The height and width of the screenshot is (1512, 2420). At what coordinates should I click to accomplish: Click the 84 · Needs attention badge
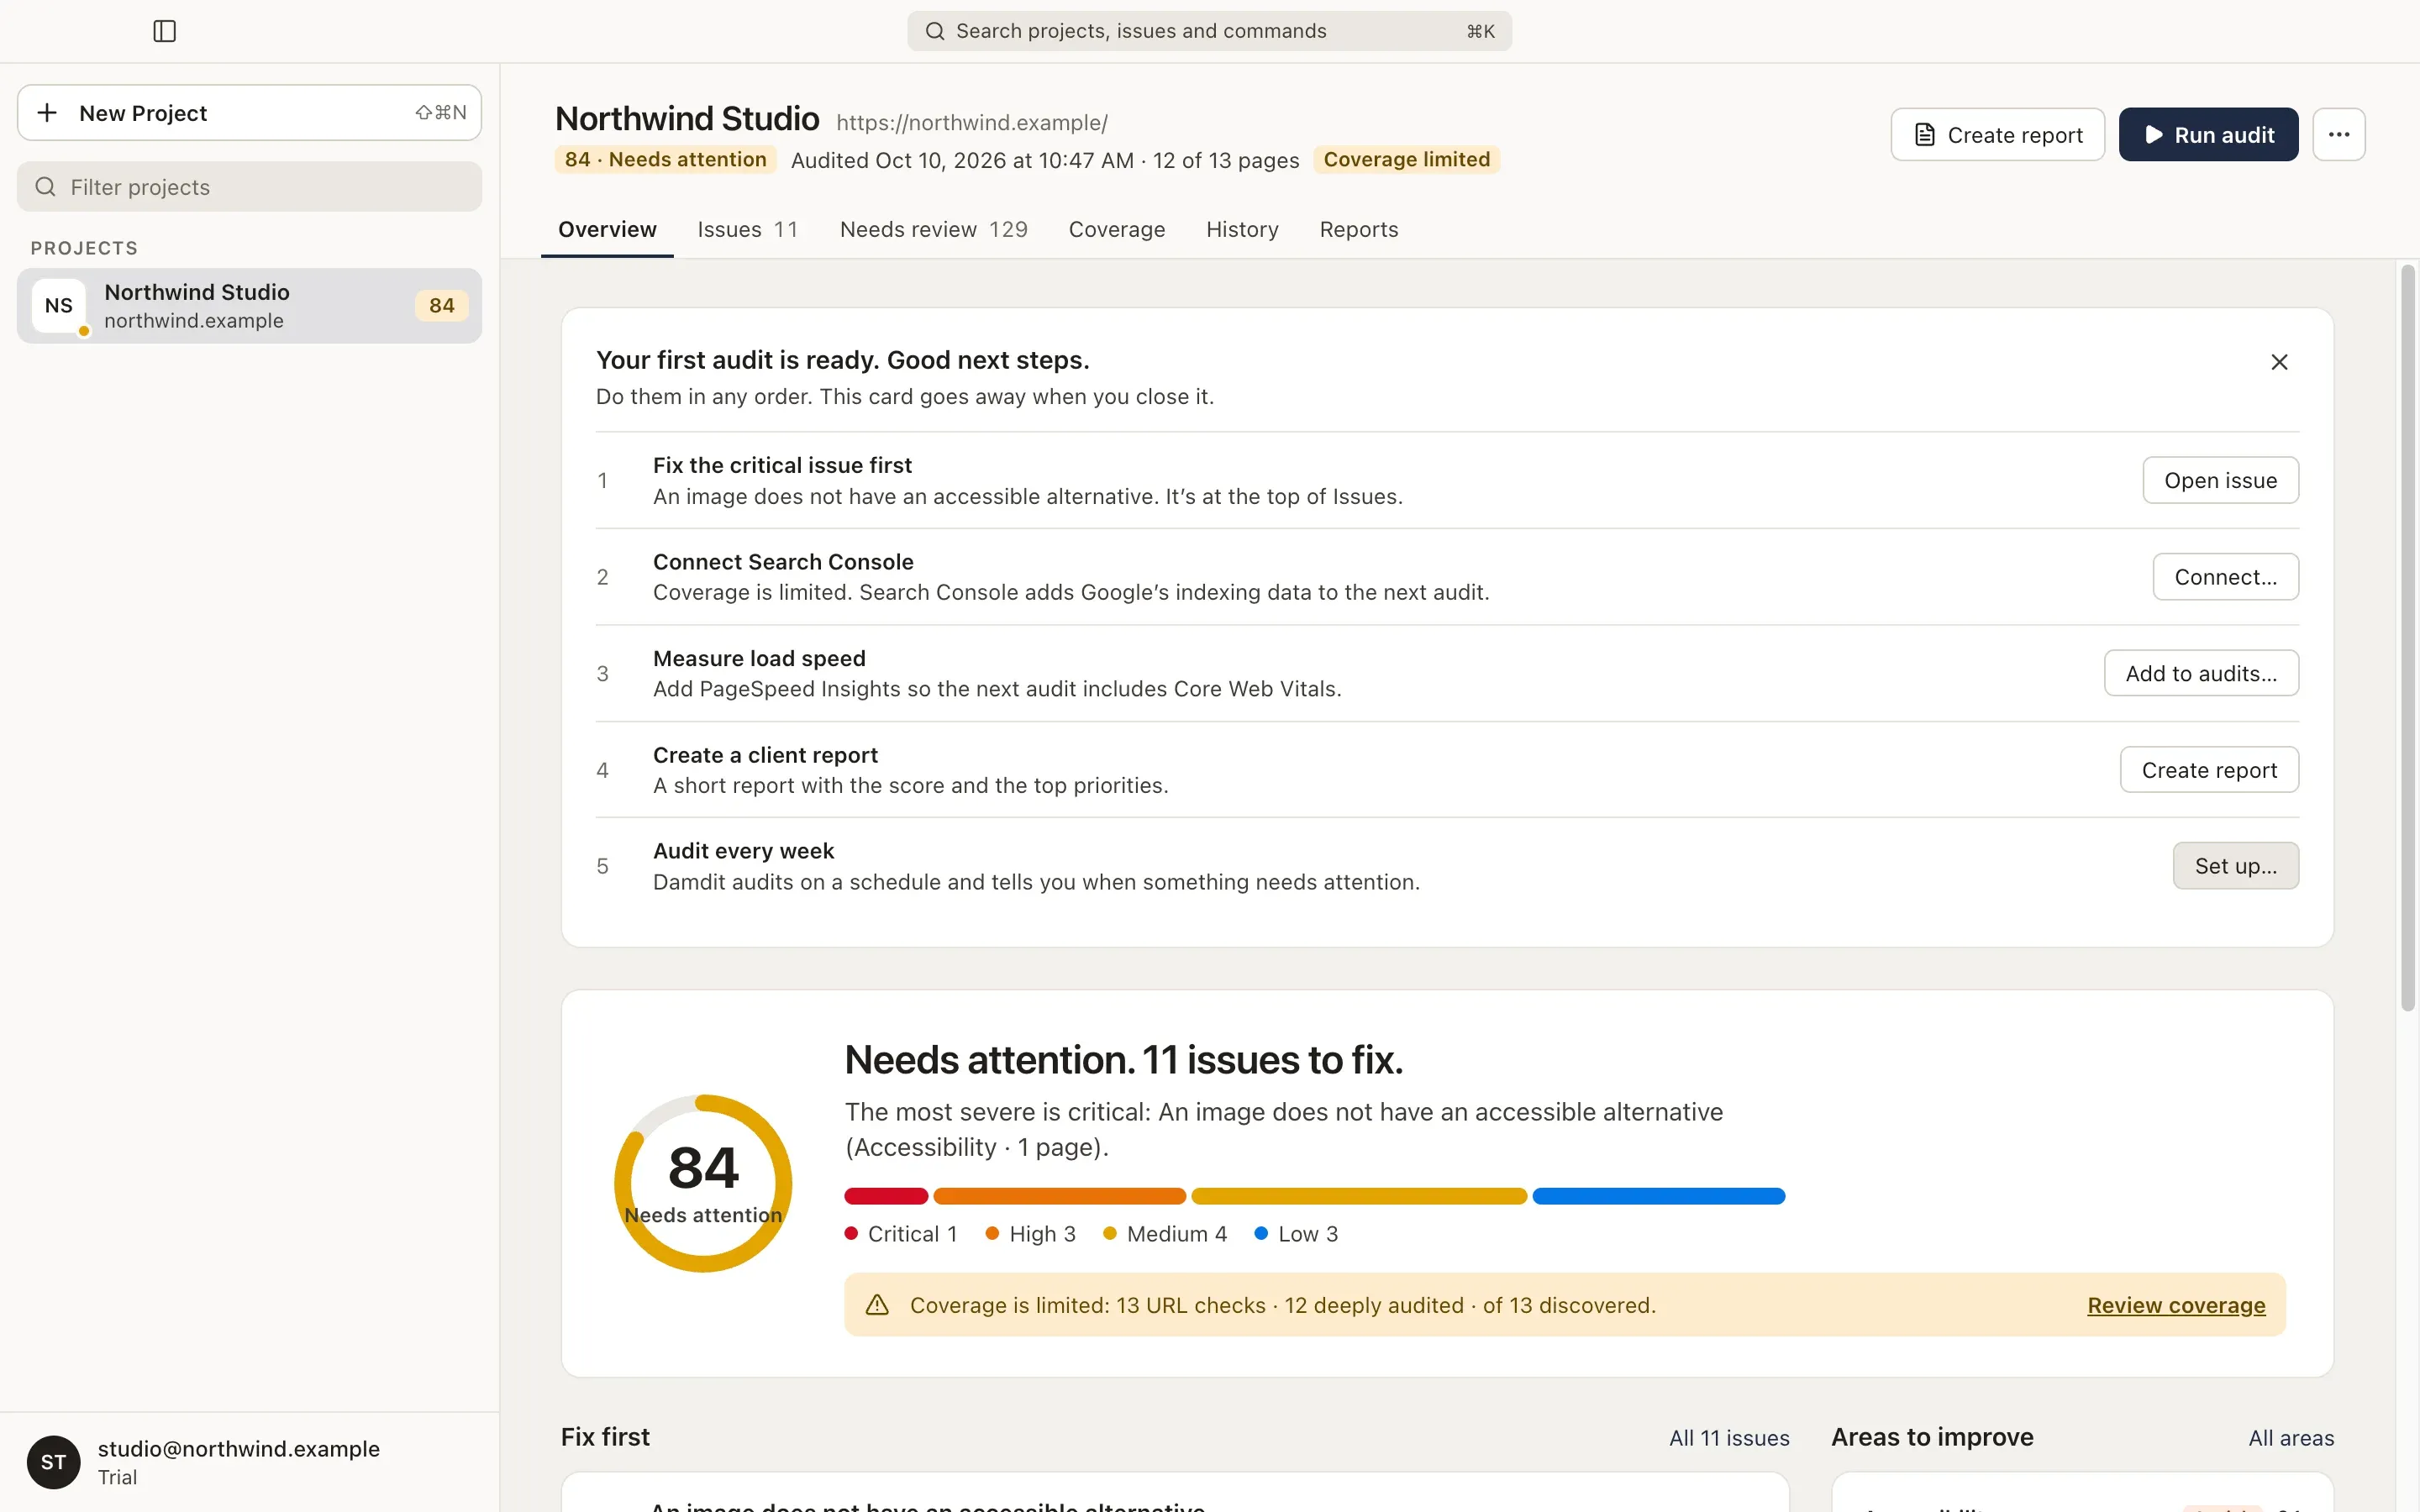pyautogui.click(x=665, y=160)
